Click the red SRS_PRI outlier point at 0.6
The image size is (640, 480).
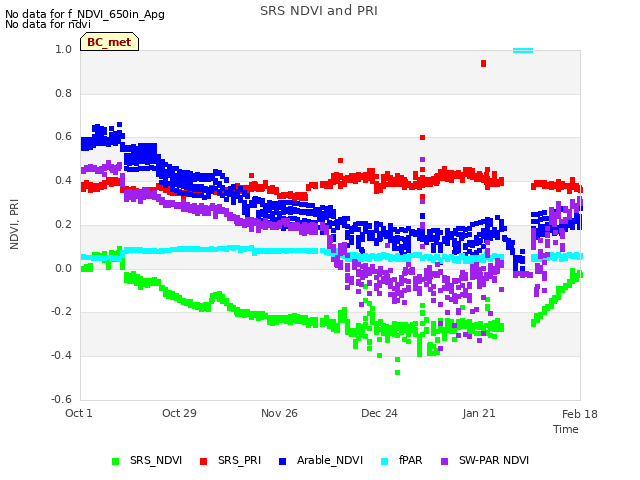tap(422, 138)
